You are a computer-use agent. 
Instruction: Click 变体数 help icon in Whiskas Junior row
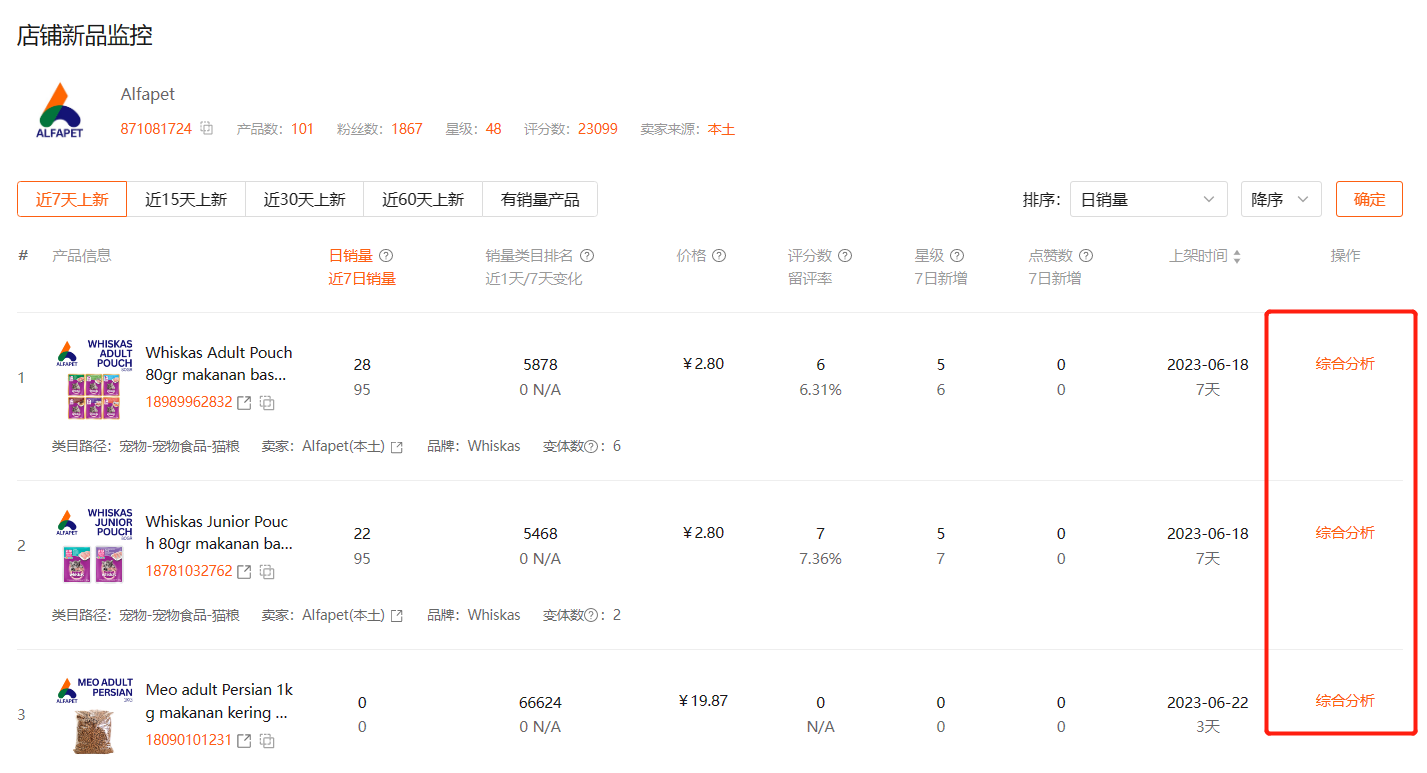tap(591, 616)
